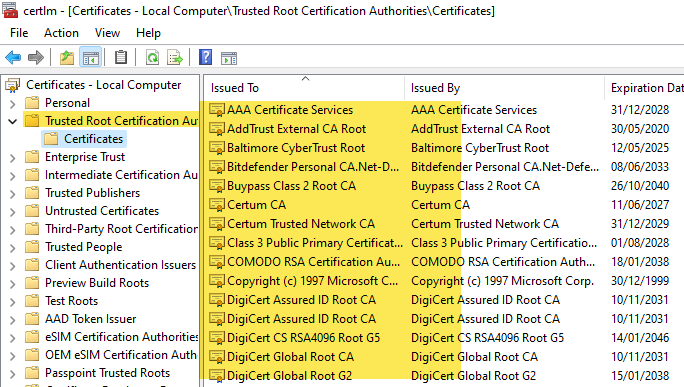Click the expiration date 26/10/2040
The image size is (684, 387).
pos(640,186)
